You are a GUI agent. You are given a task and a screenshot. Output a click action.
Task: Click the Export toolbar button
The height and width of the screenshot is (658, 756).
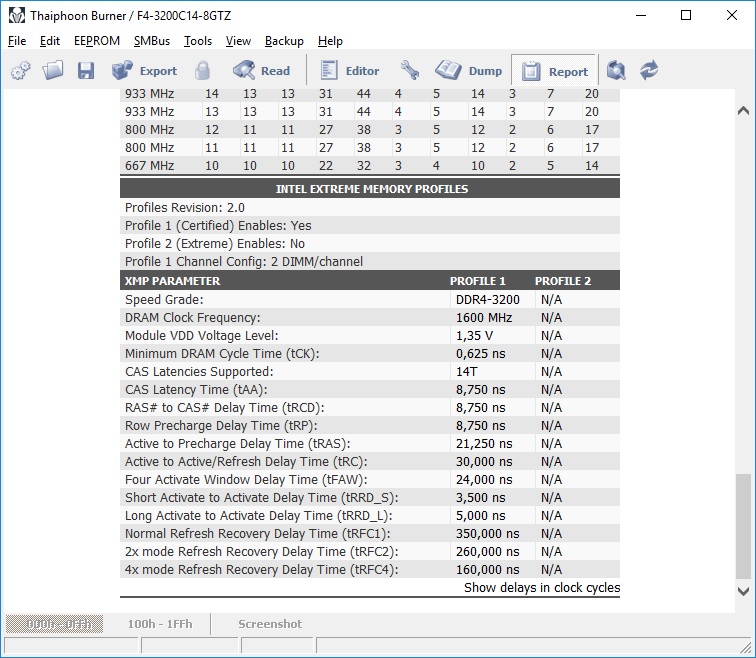pyautogui.click(x=144, y=71)
